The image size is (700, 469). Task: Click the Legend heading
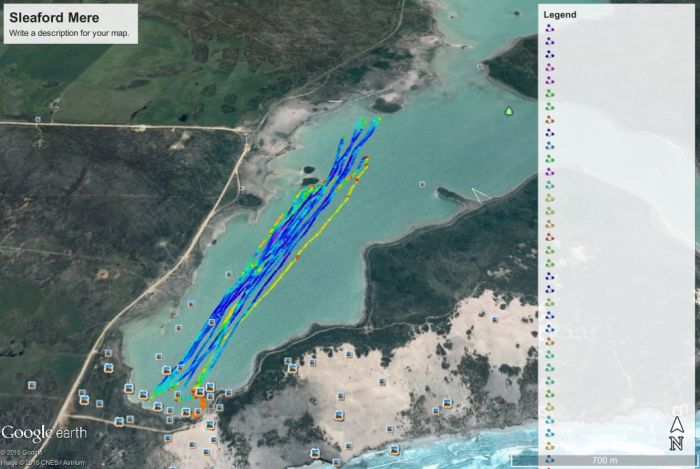pyautogui.click(x=559, y=15)
